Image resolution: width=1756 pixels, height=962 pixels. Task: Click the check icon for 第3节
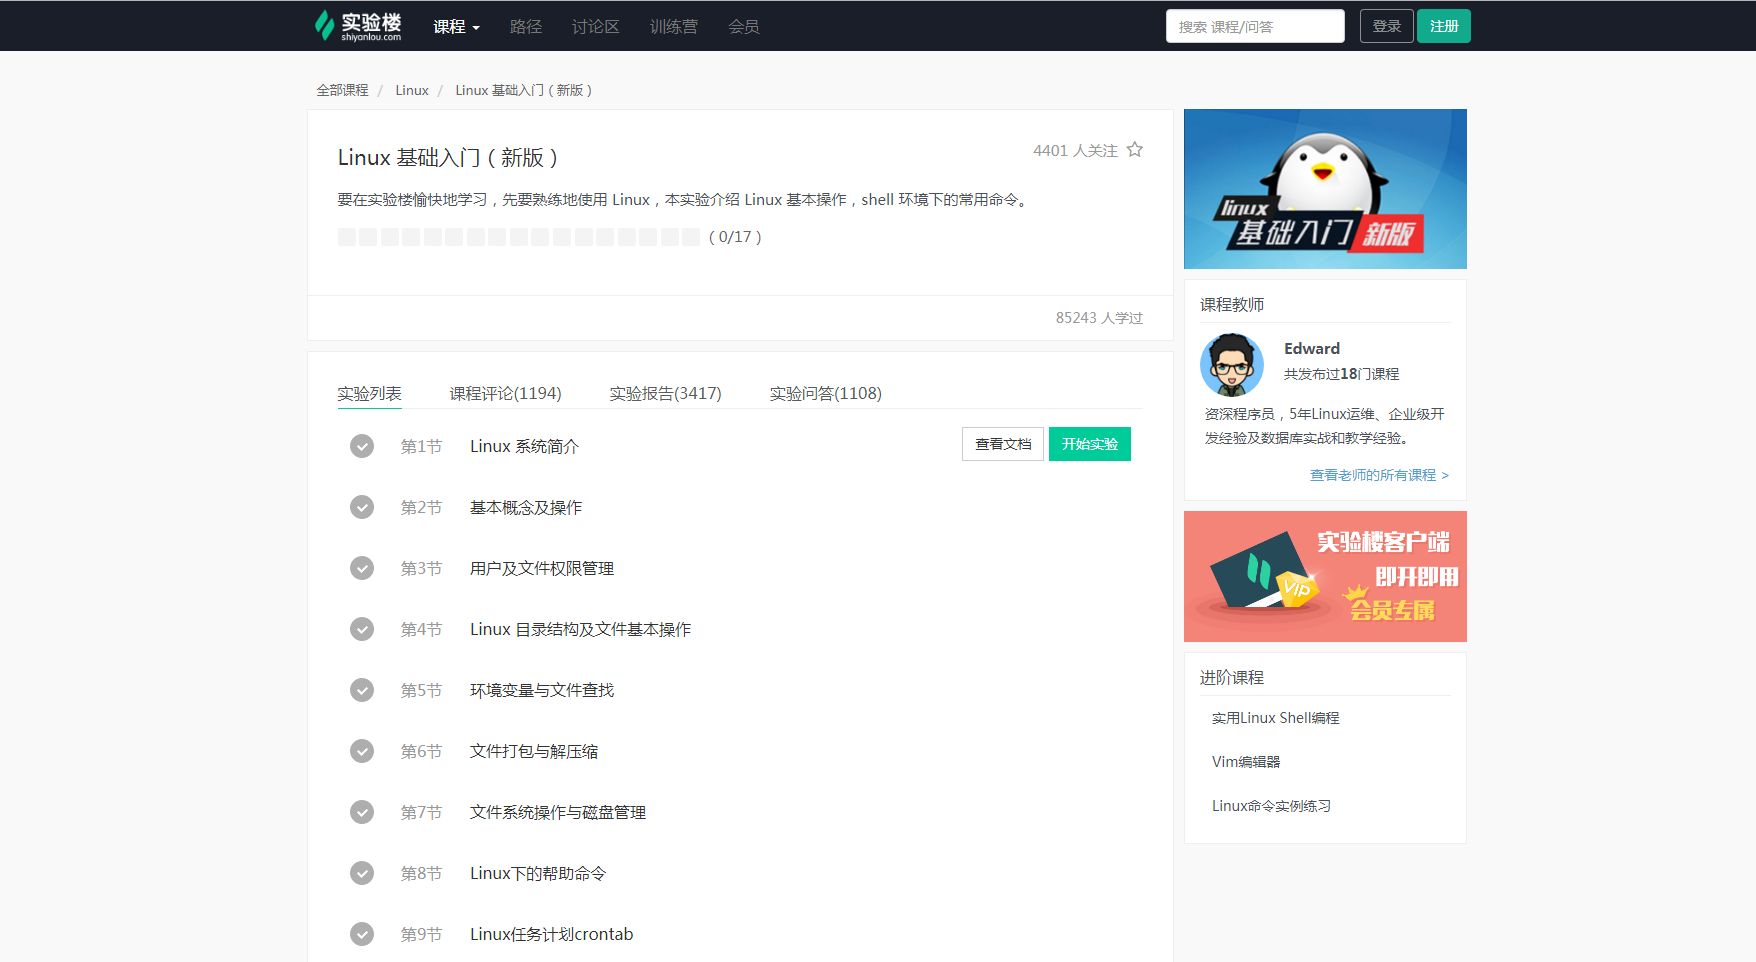(362, 568)
